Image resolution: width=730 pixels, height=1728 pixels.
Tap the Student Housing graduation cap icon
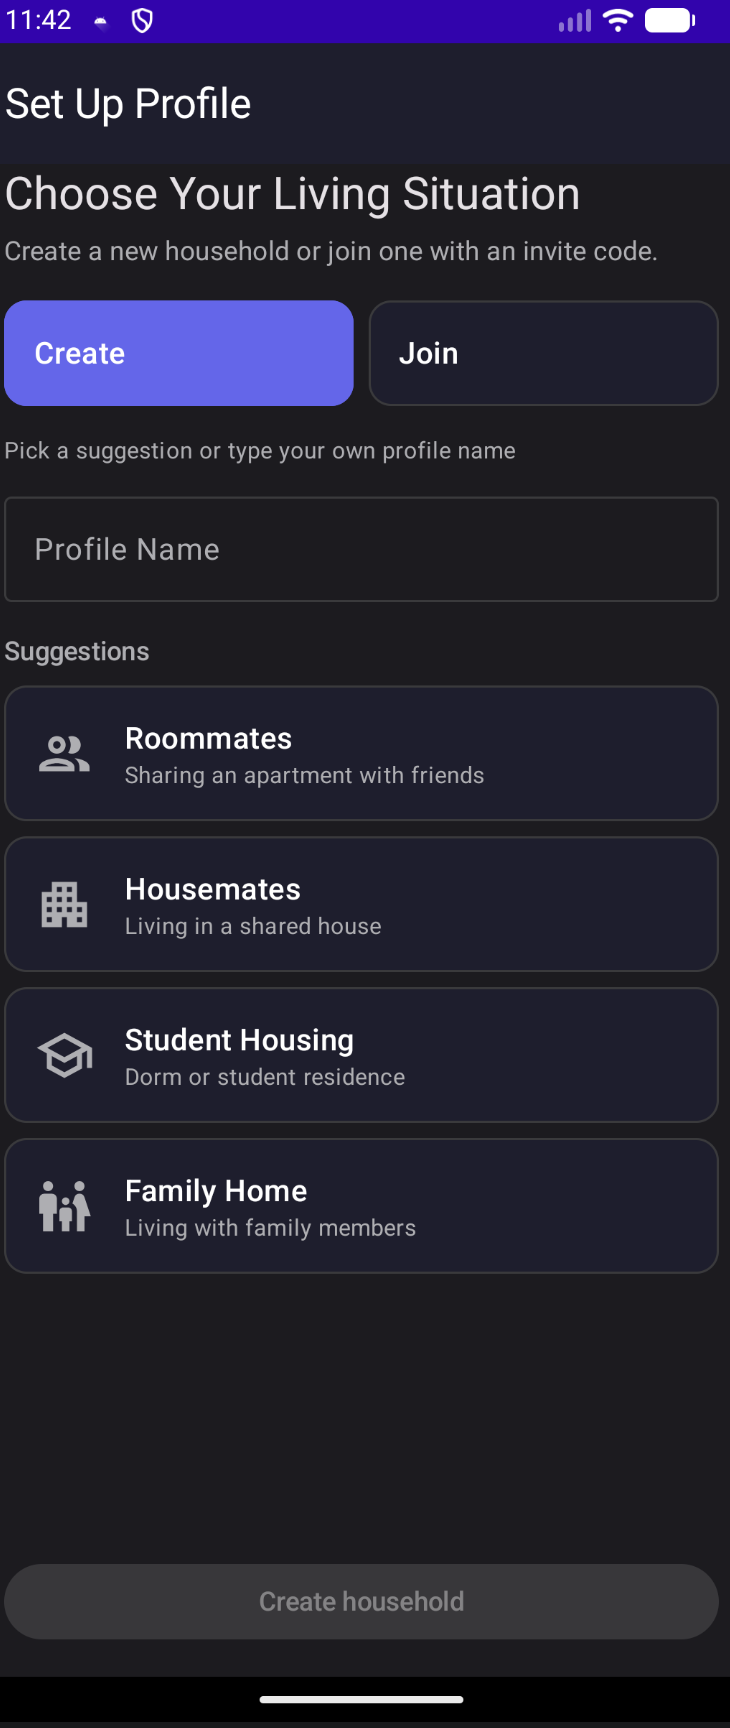64,1056
